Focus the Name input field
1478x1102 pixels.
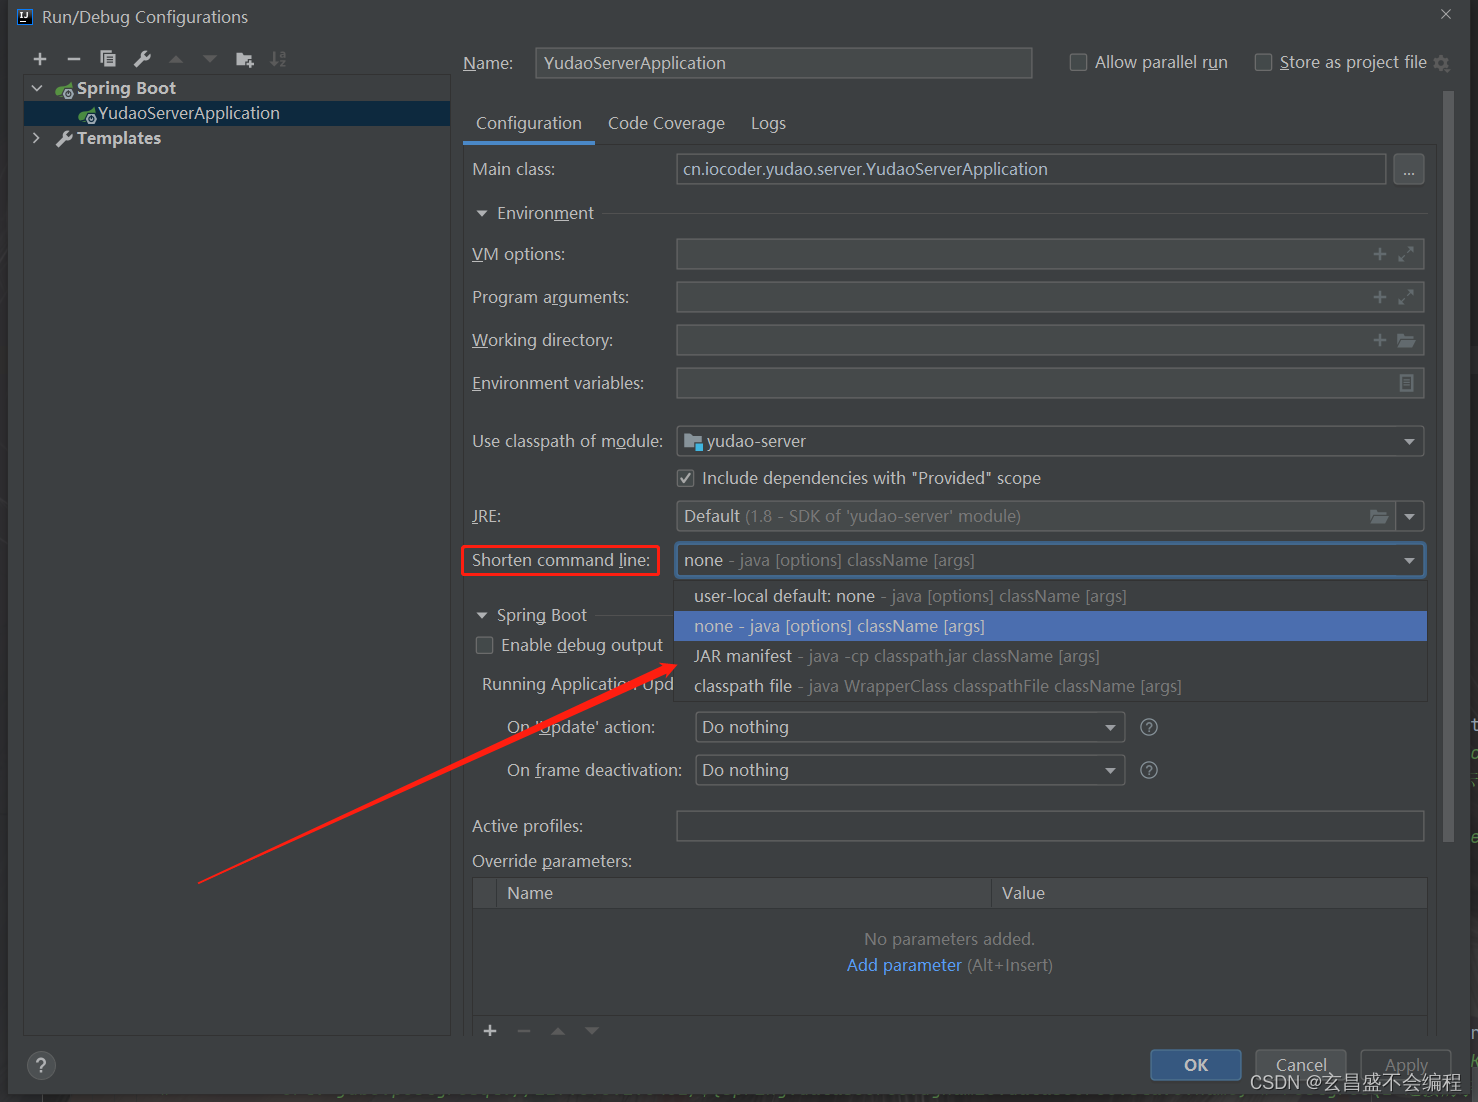784,63
